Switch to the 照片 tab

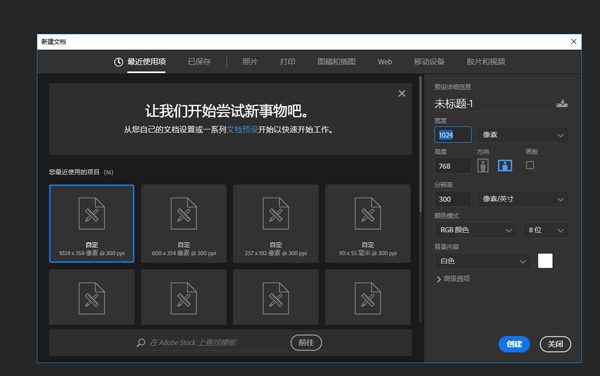[x=250, y=62]
